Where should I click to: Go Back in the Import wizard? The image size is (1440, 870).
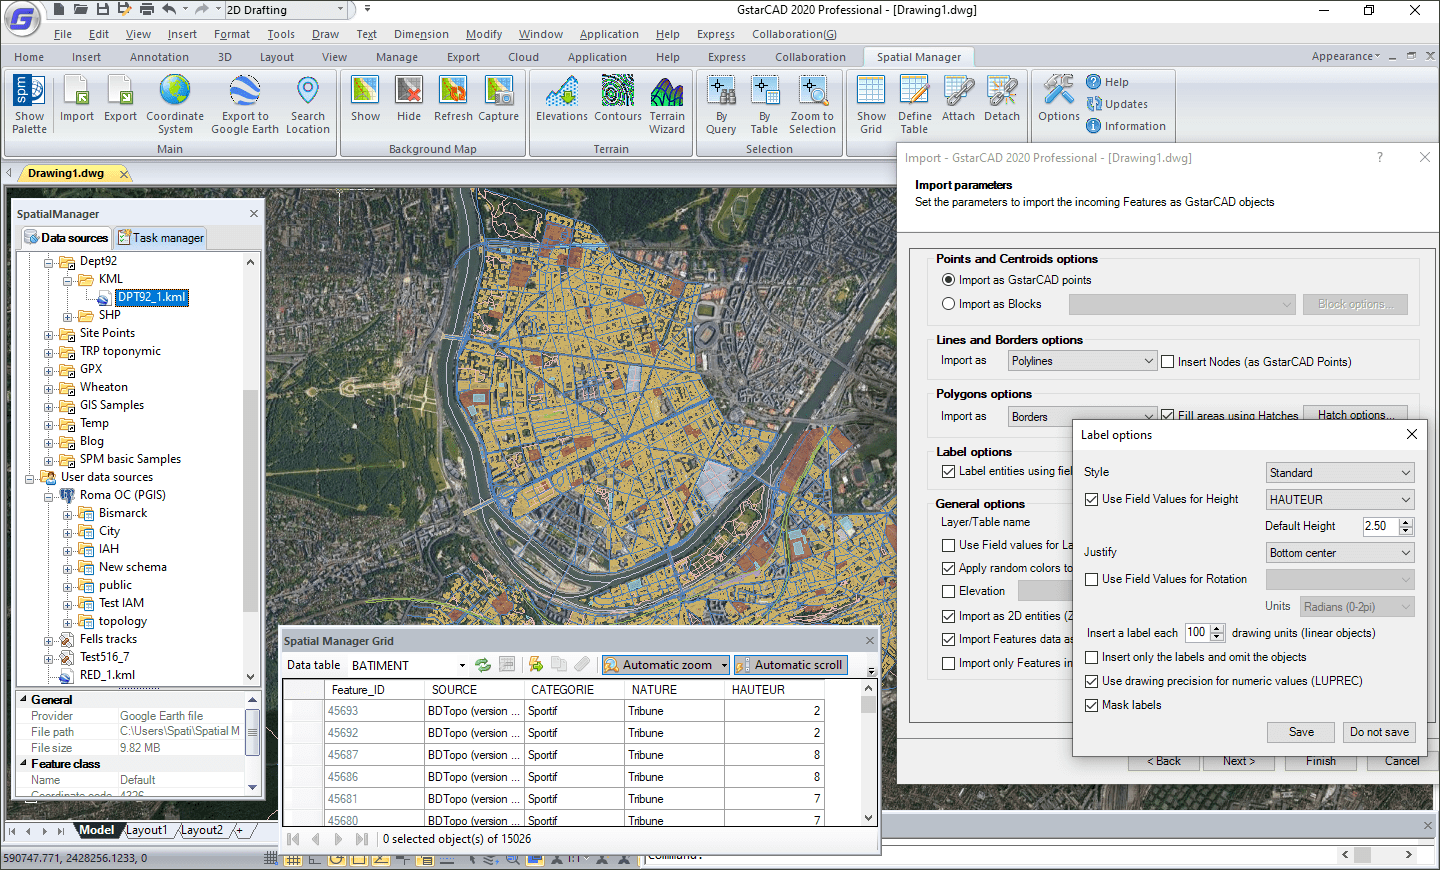[1163, 762]
